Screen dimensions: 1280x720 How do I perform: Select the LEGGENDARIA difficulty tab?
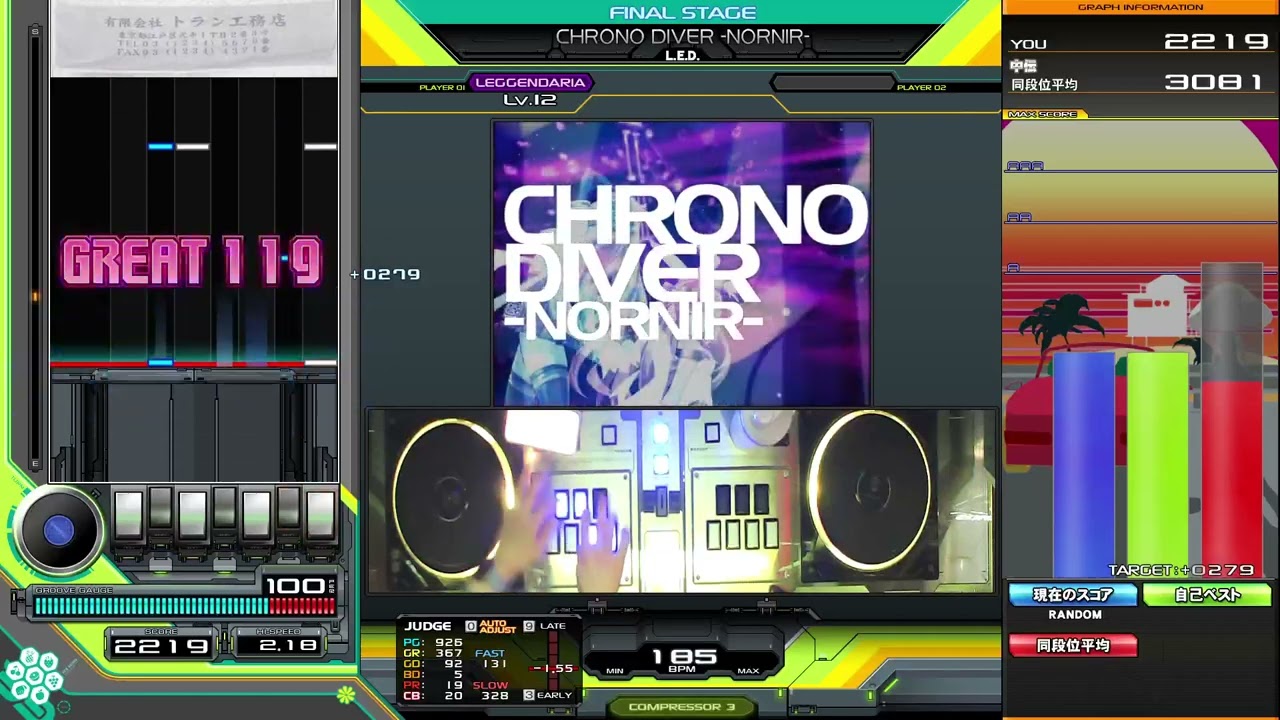pos(530,83)
